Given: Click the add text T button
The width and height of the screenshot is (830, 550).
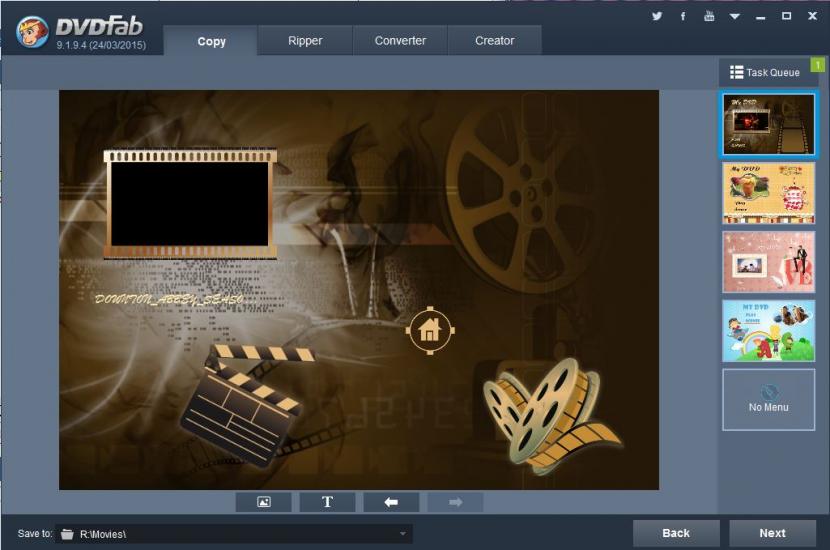Looking at the screenshot, I should 327,502.
